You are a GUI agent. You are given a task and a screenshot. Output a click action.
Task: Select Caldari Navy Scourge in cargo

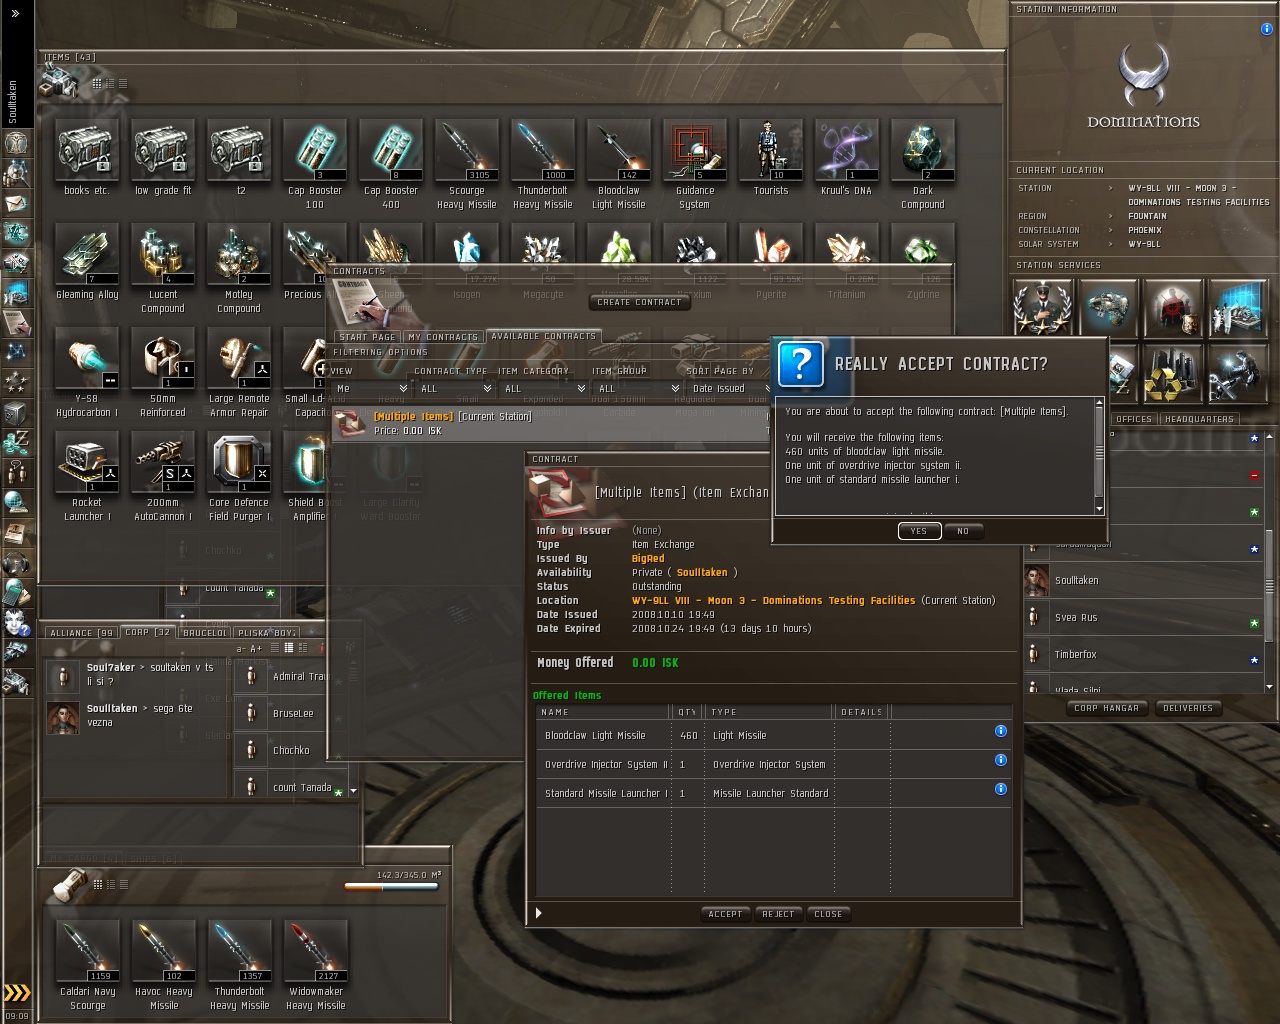87,965
